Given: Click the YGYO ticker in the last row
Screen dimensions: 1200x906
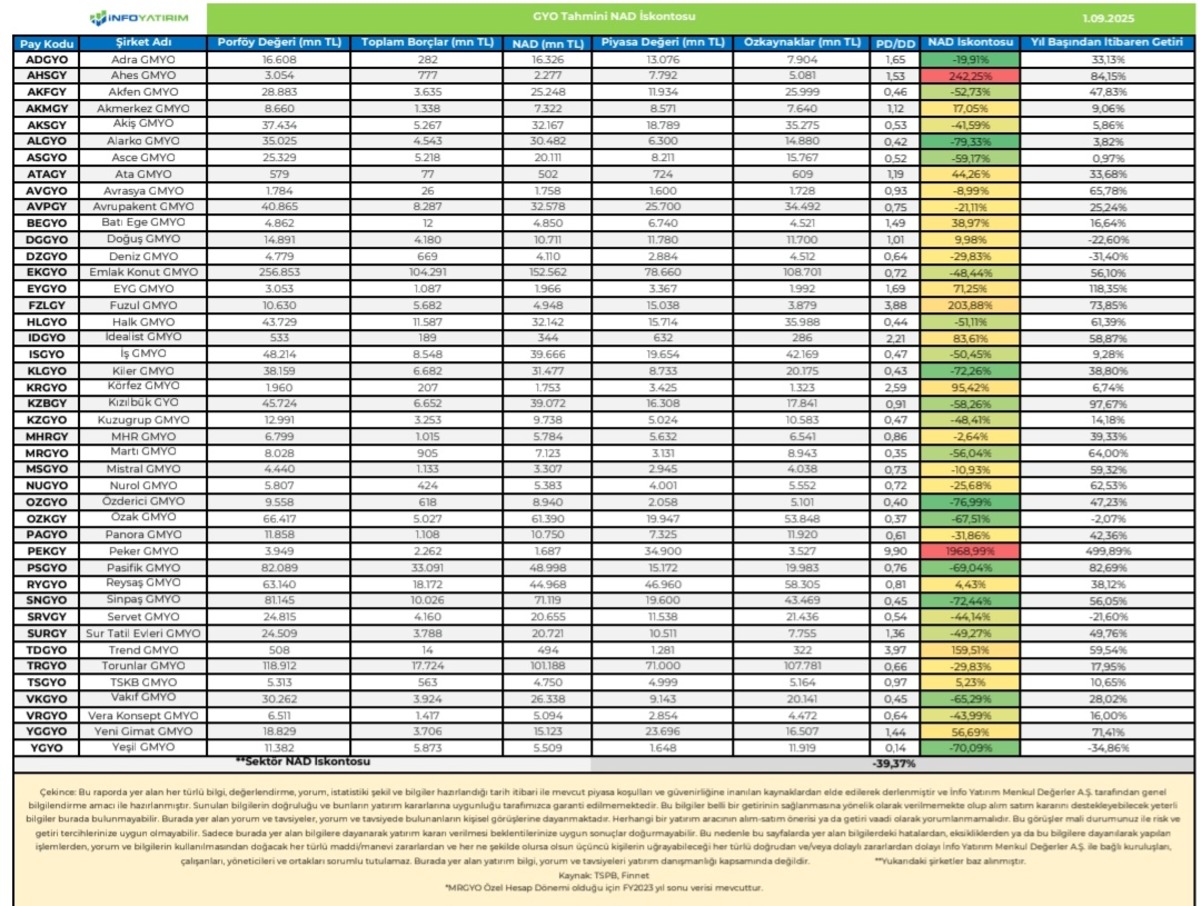Looking at the screenshot, I should pos(47,747).
